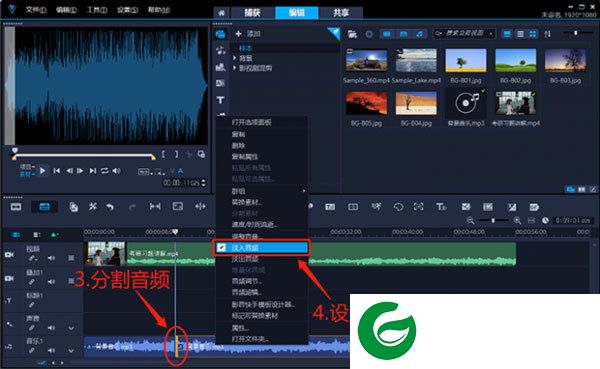Open the 3D Title Editor icon
Screen dimensions: 600x369
[x=441, y=207]
